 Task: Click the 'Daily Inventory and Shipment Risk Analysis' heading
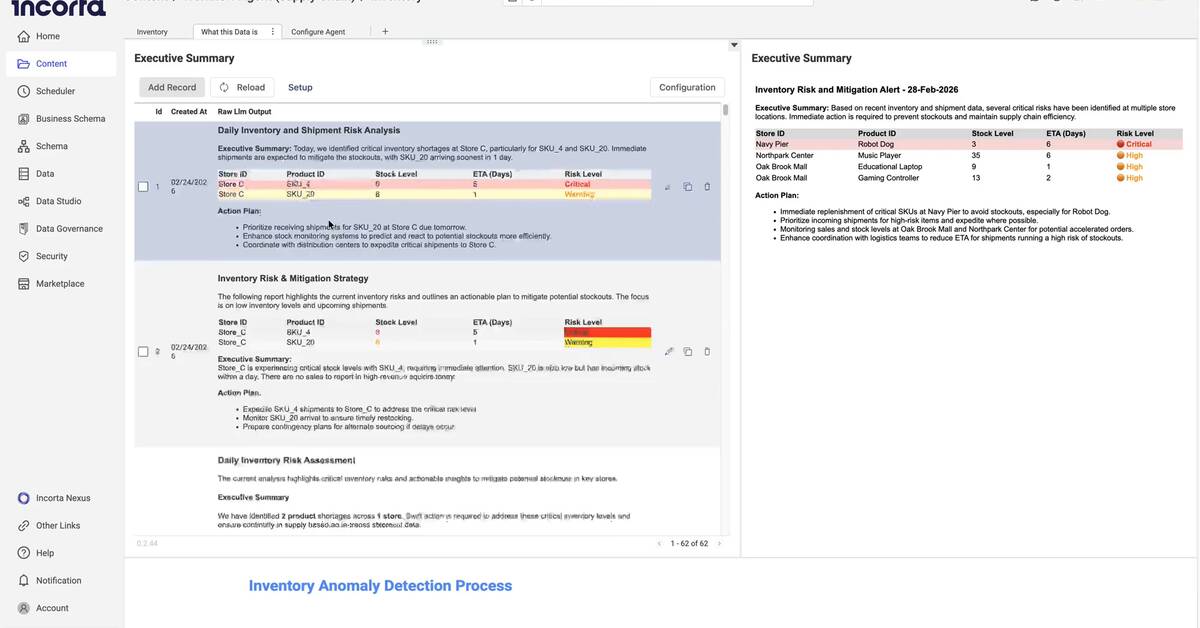click(309, 130)
